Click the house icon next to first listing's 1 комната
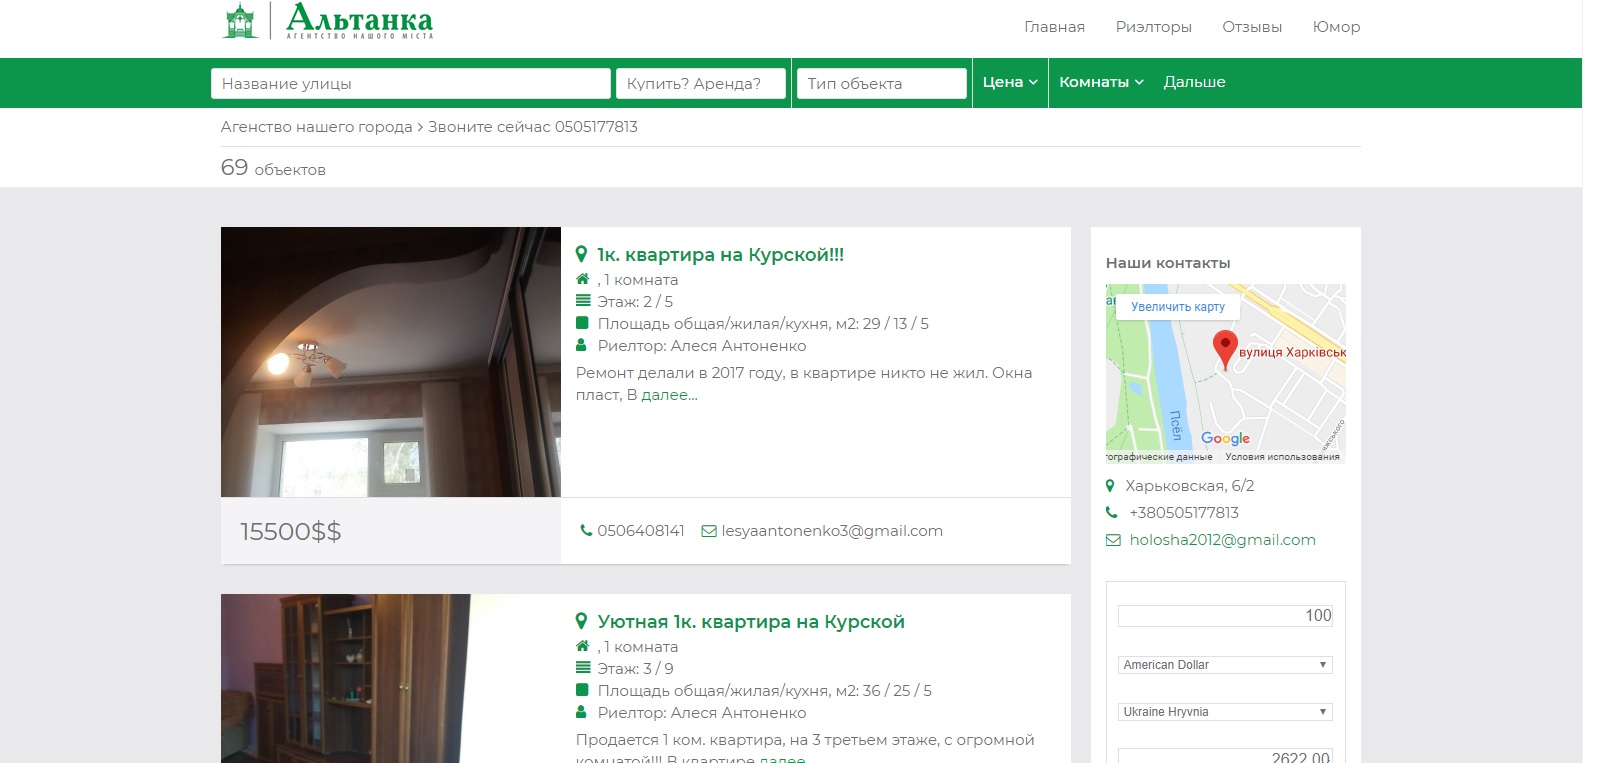 coord(583,279)
